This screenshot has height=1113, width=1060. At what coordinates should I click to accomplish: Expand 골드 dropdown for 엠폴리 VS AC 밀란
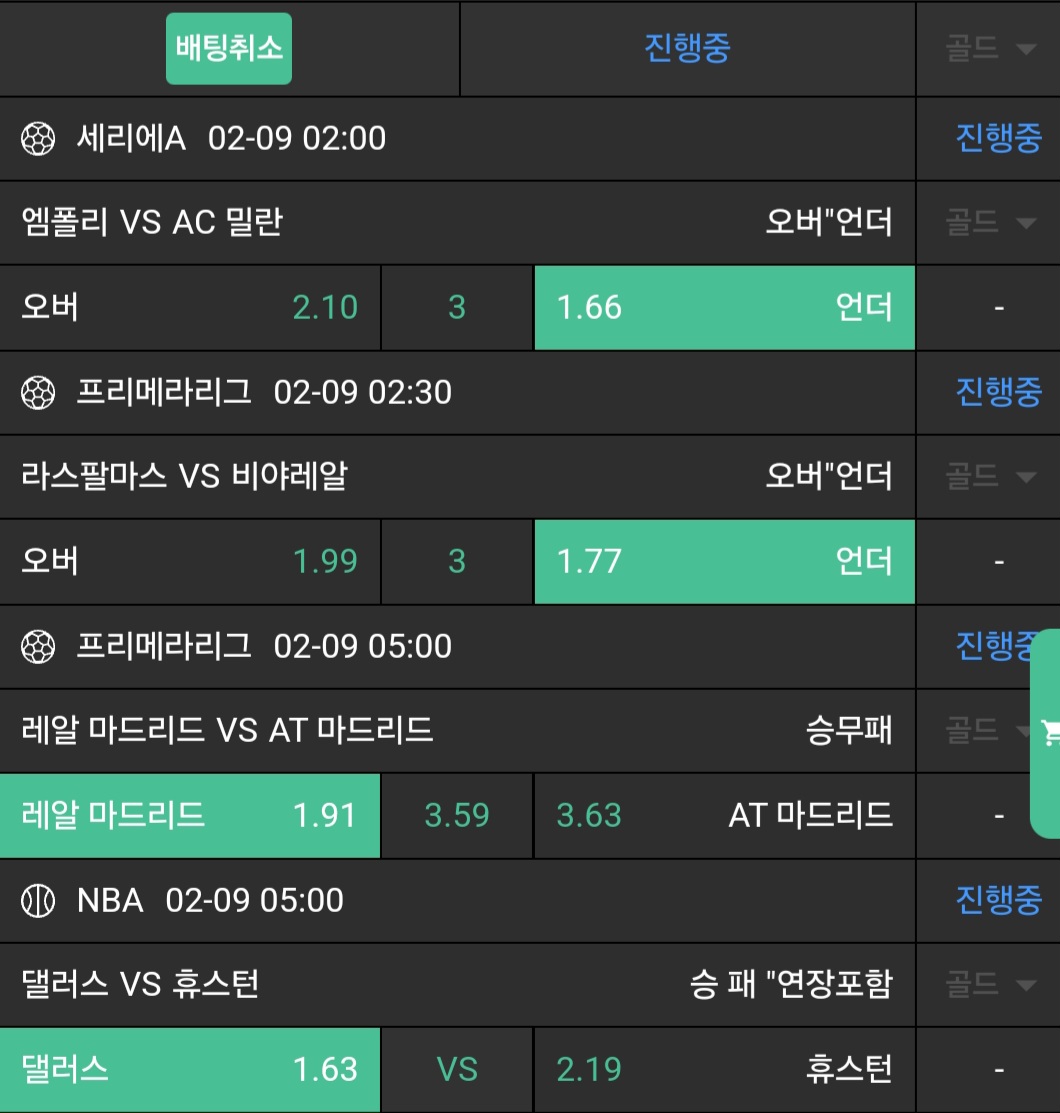988,223
